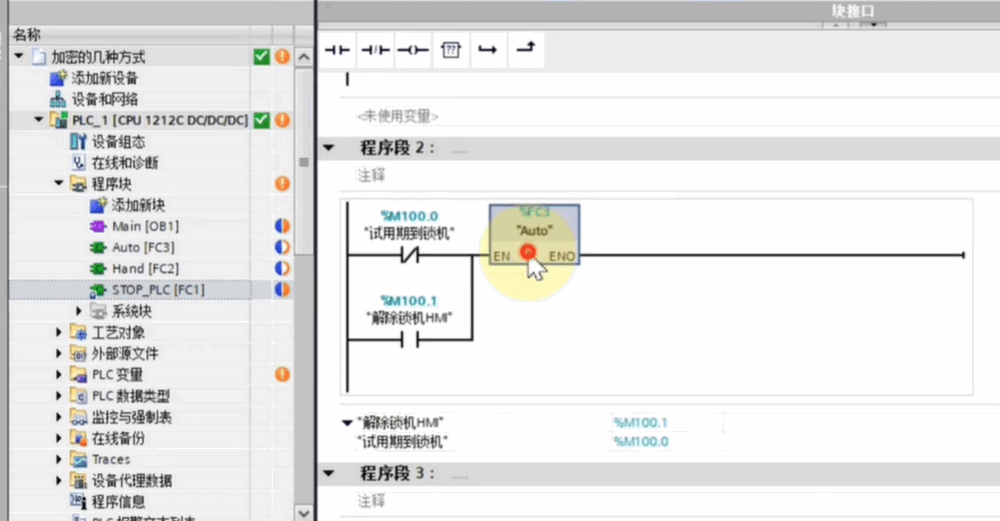The height and width of the screenshot is (521, 1000).
Task: Insert an empty box instruction
Action: click(450, 51)
